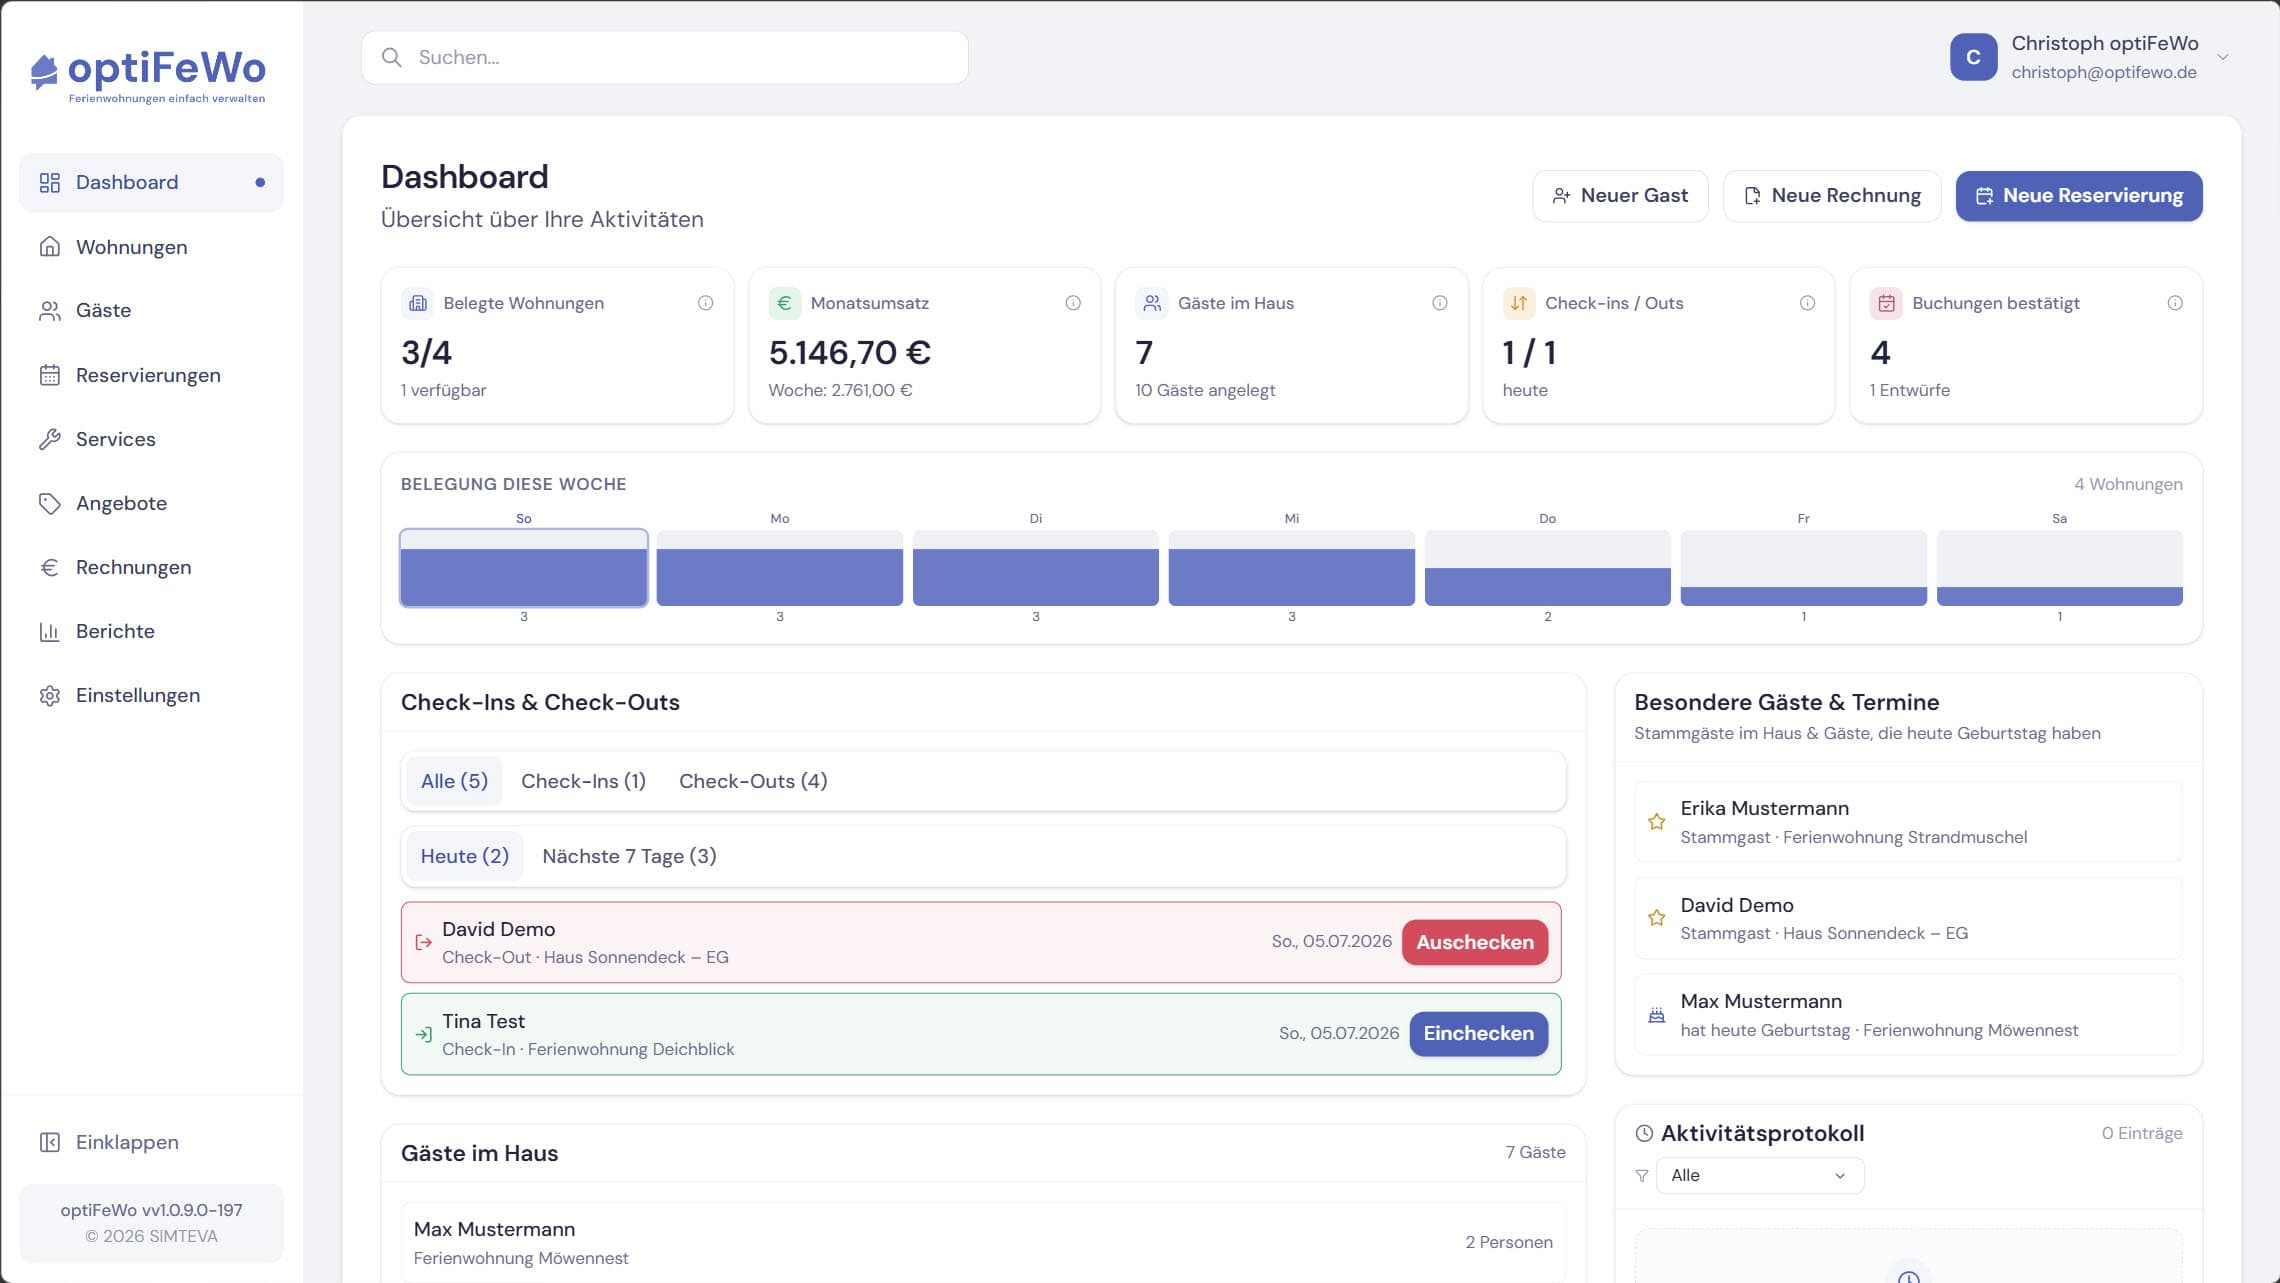Expand the Christoph optiFeWo account menu

coord(2223,57)
